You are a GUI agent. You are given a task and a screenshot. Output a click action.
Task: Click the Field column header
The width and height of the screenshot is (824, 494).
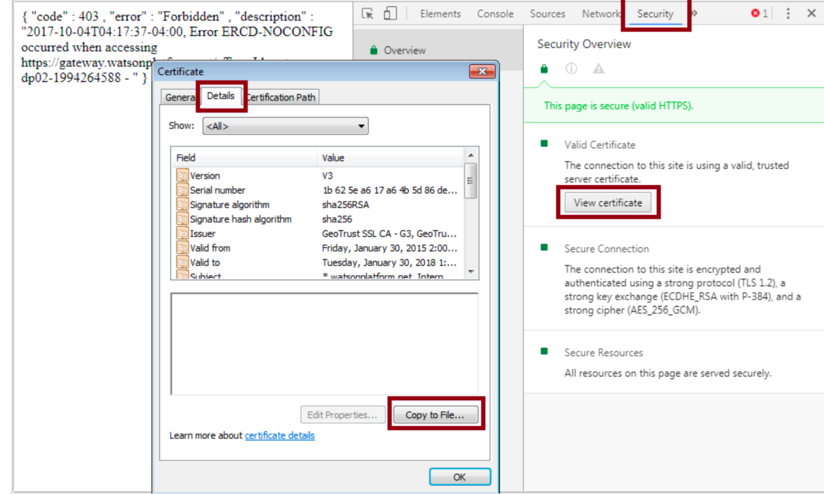pos(244,158)
